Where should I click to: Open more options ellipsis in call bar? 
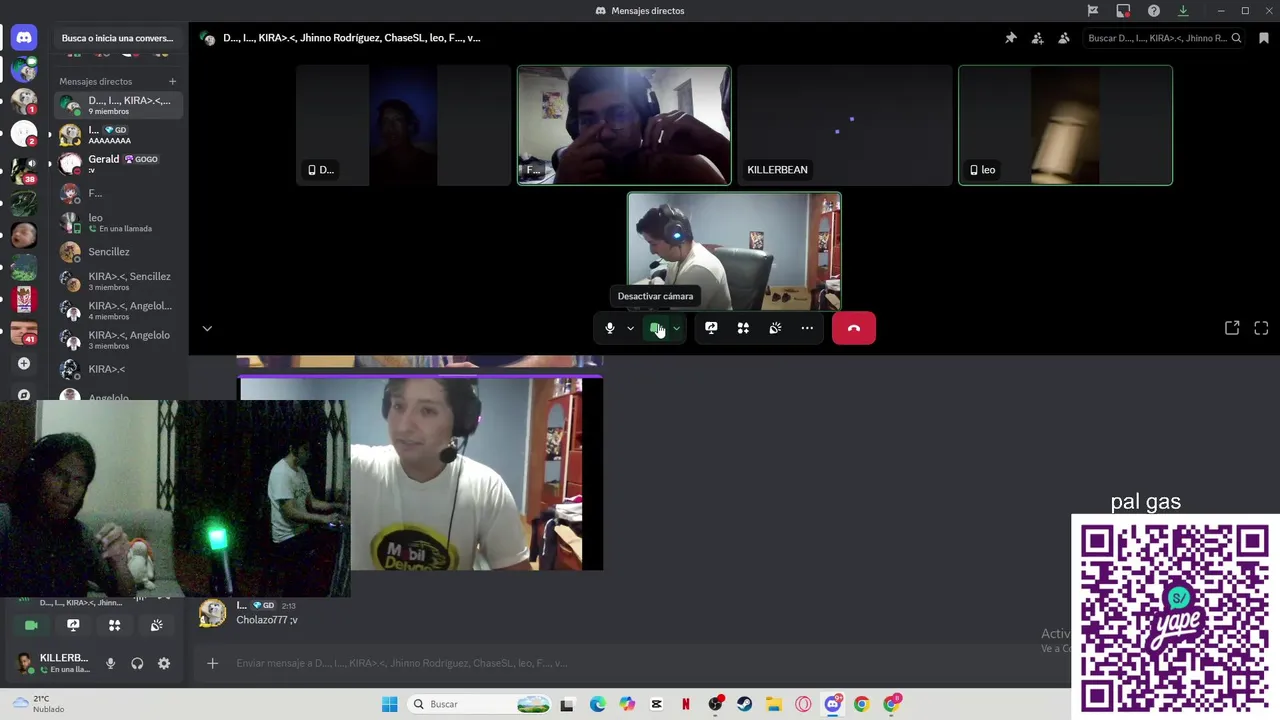click(x=807, y=328)
